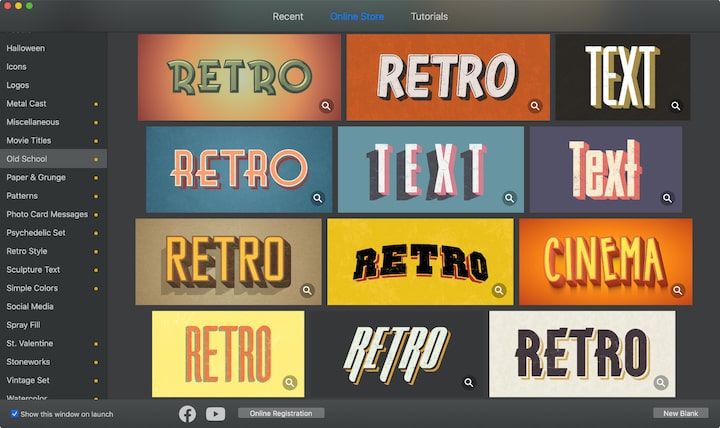720x428 pixels.
Task: Preview CINEMA template using its magnifier icon
Action: 677,290
